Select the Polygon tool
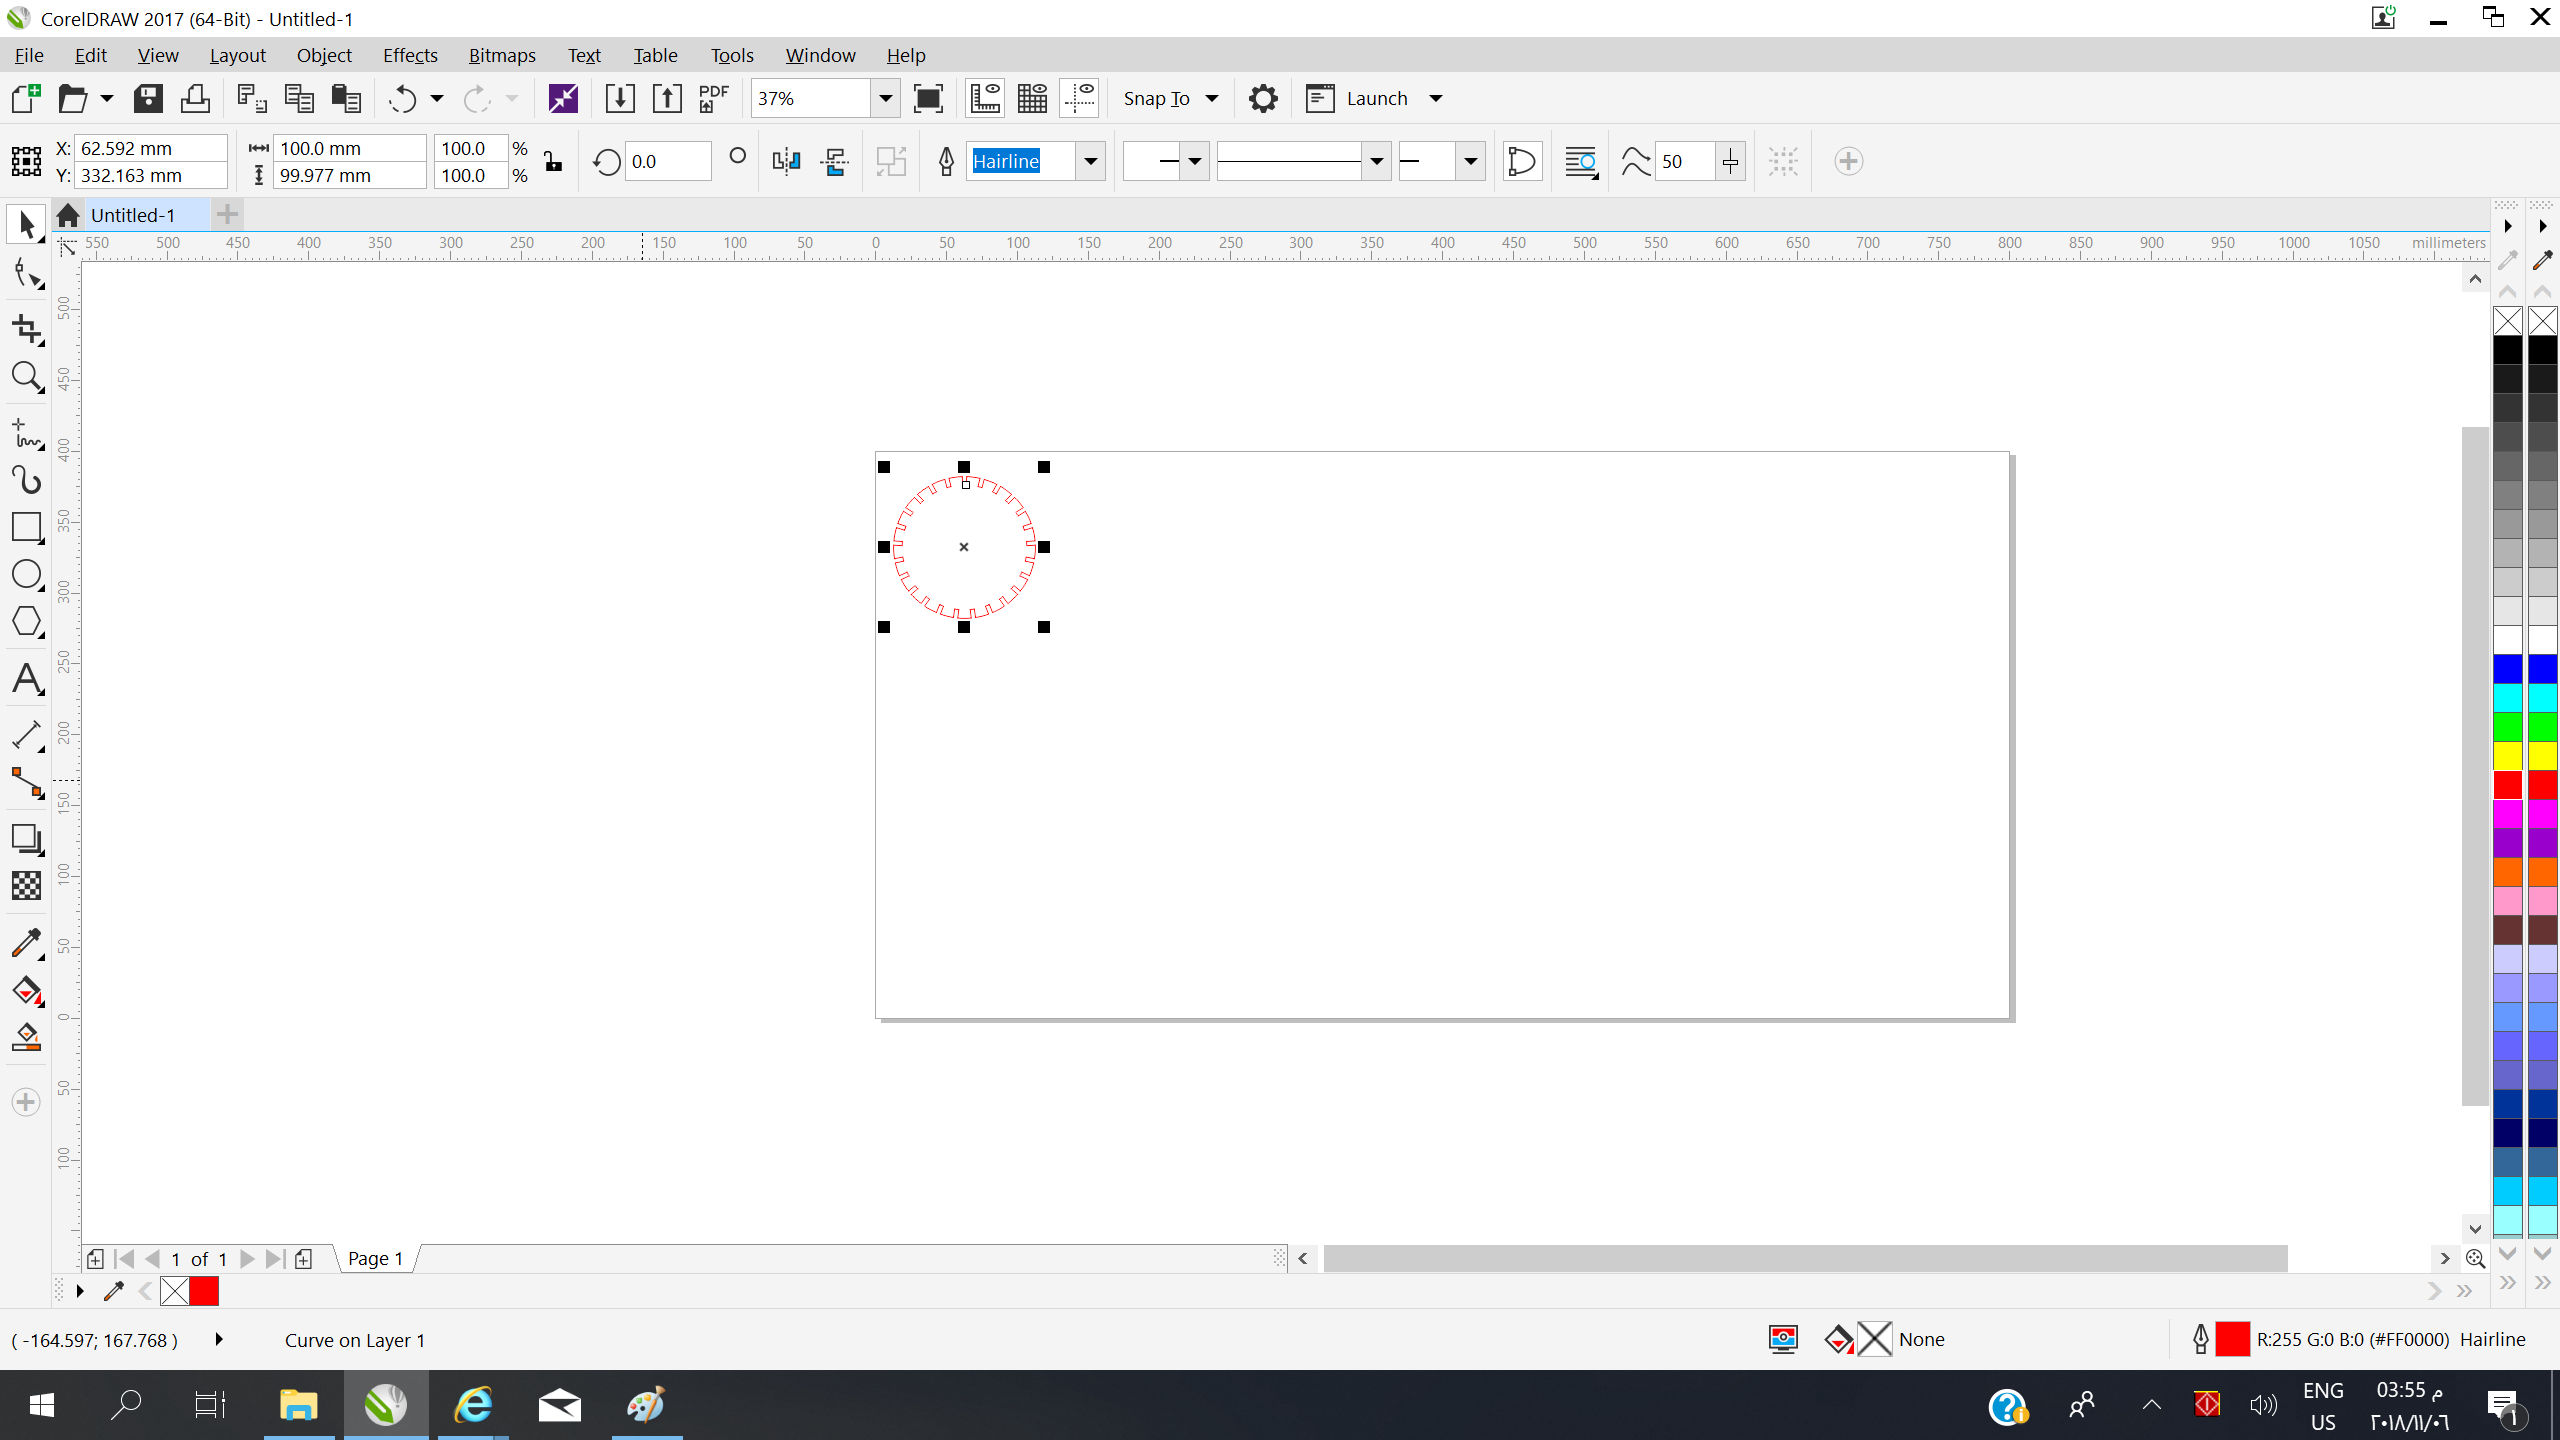The width and height of the screenshot is (2560, 1440). pos(26,622)
